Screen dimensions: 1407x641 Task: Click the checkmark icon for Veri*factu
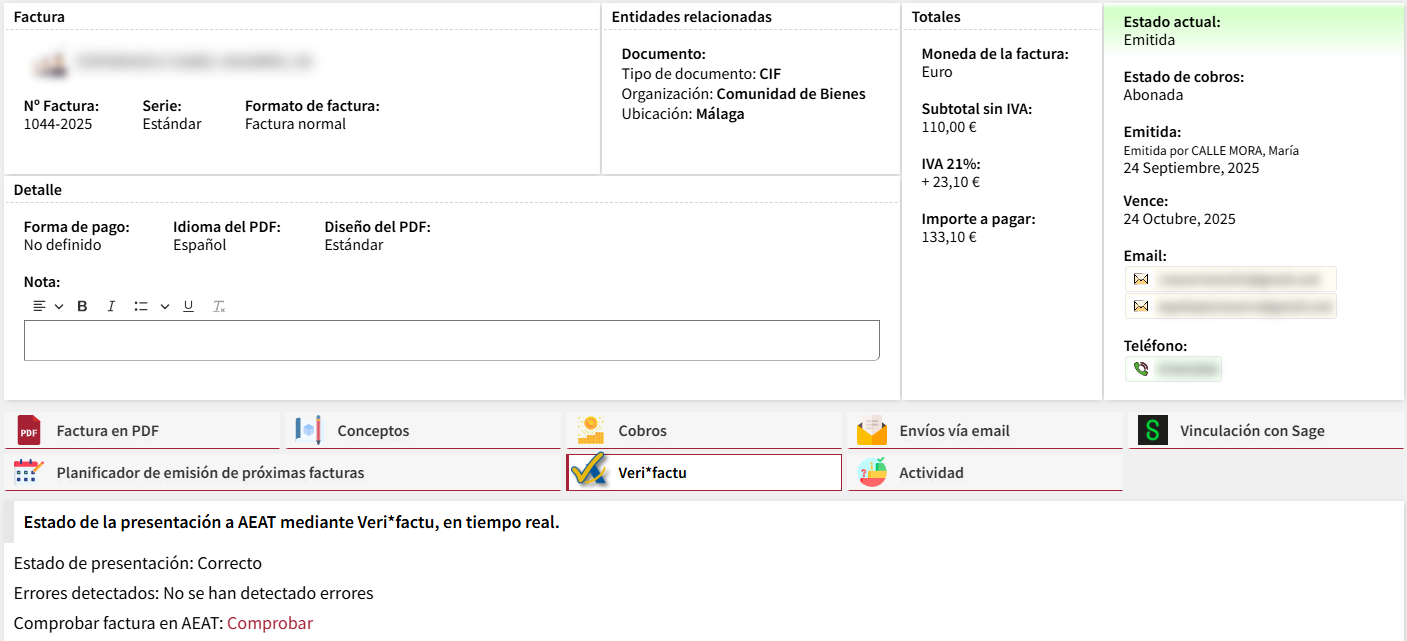589,473
